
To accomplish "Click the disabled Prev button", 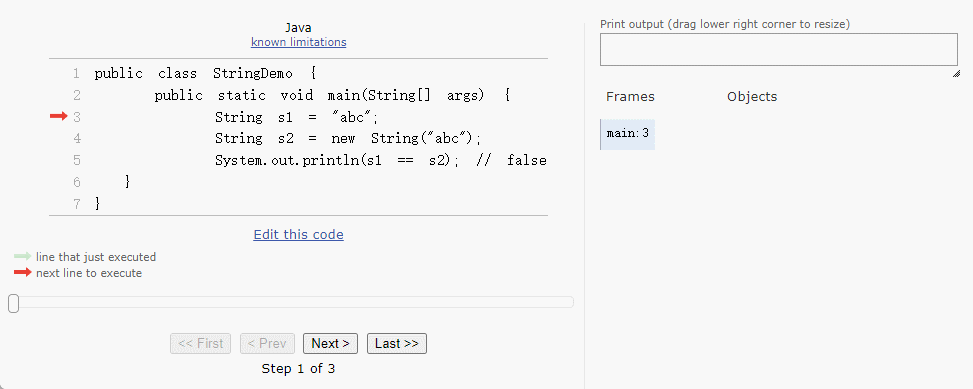I will 267,344.
